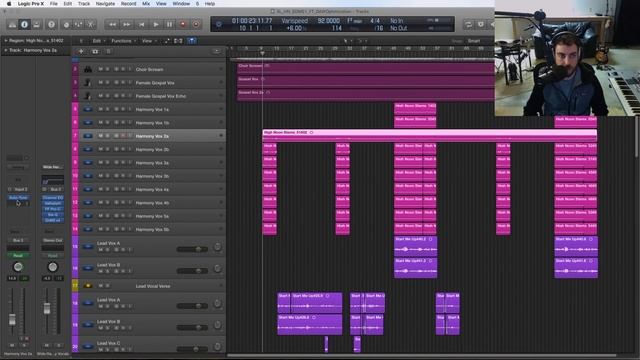The width and height of the screenshot is (640, 360).
Task: Mute the Choir Scream track
Action: point(100,69)
